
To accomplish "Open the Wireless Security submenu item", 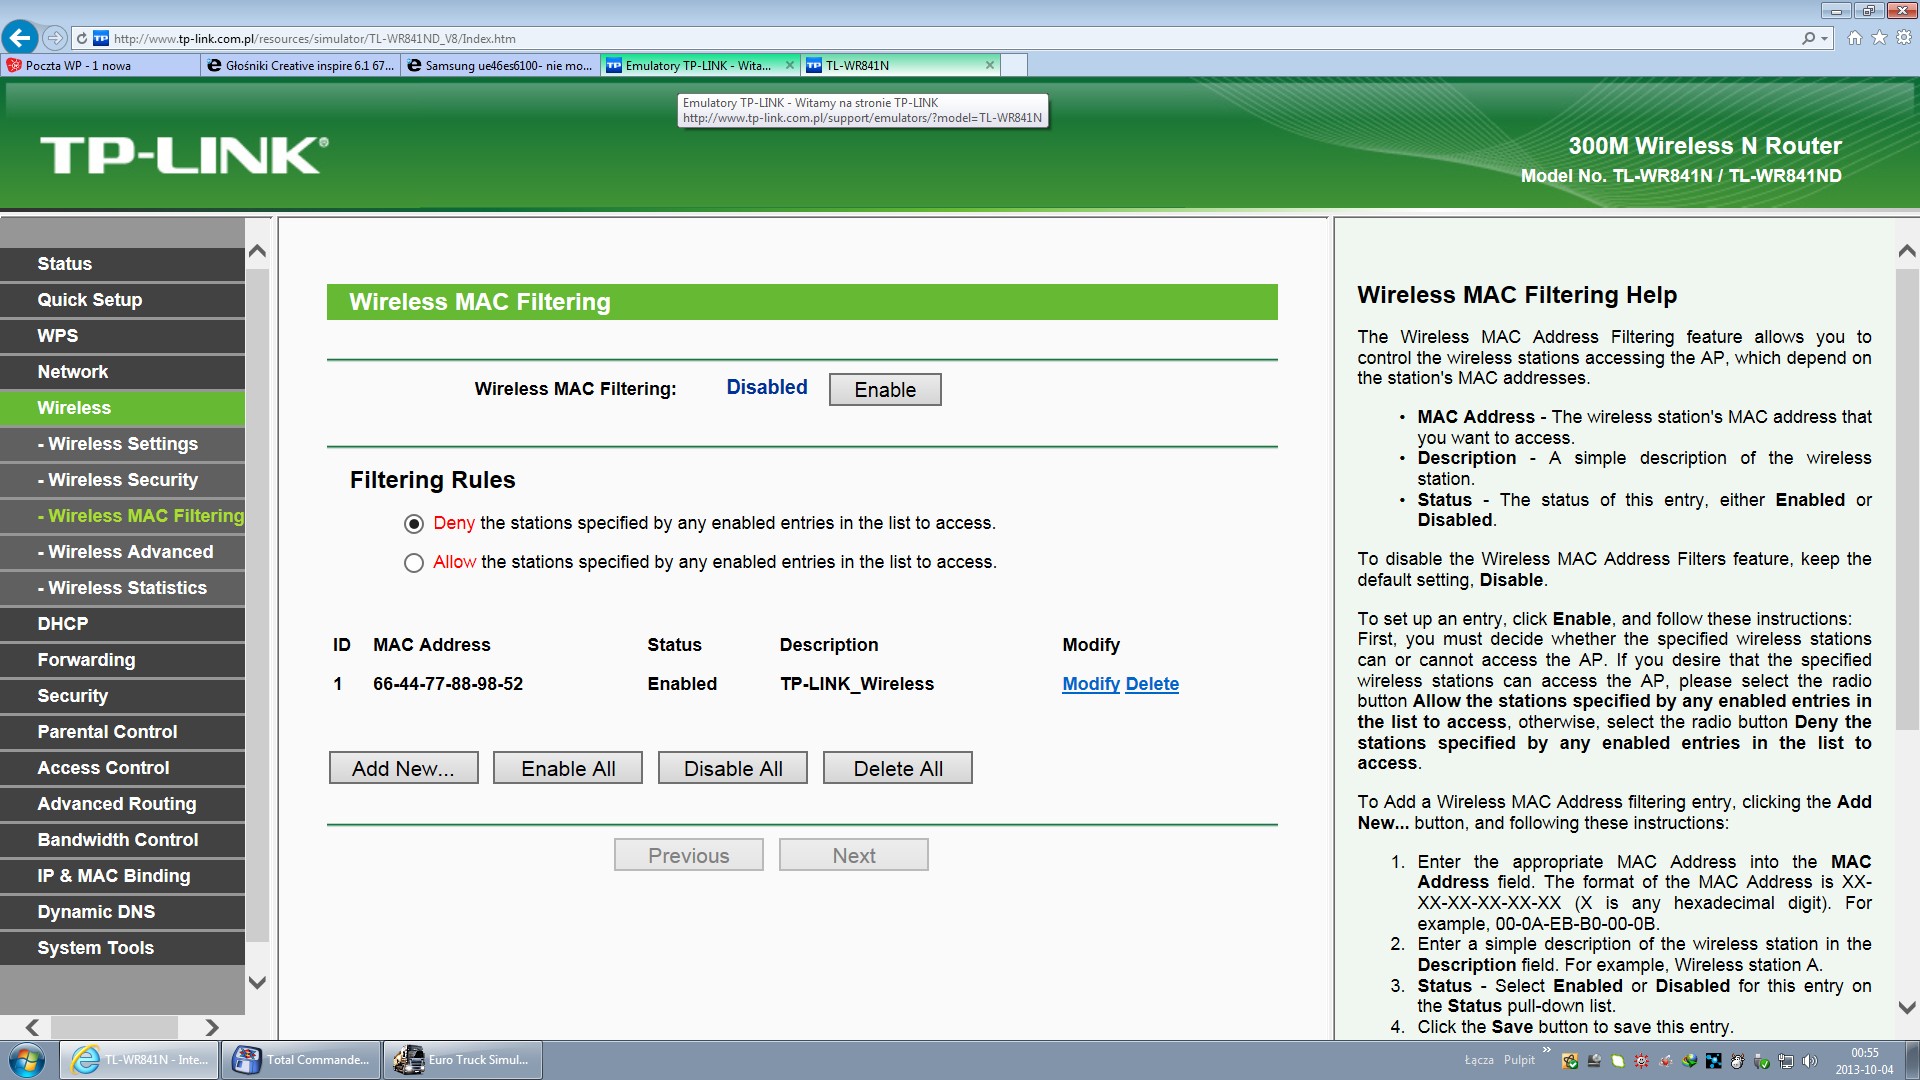I will point(123,480).
